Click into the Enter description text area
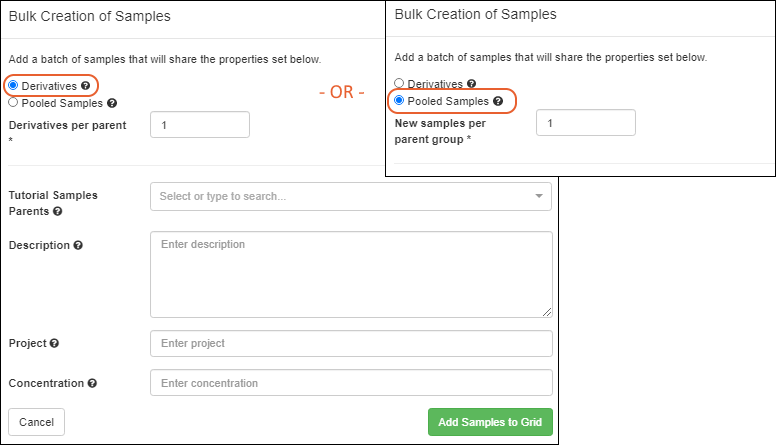The width and height of the screenshot is (776, 445). [350, 274]
